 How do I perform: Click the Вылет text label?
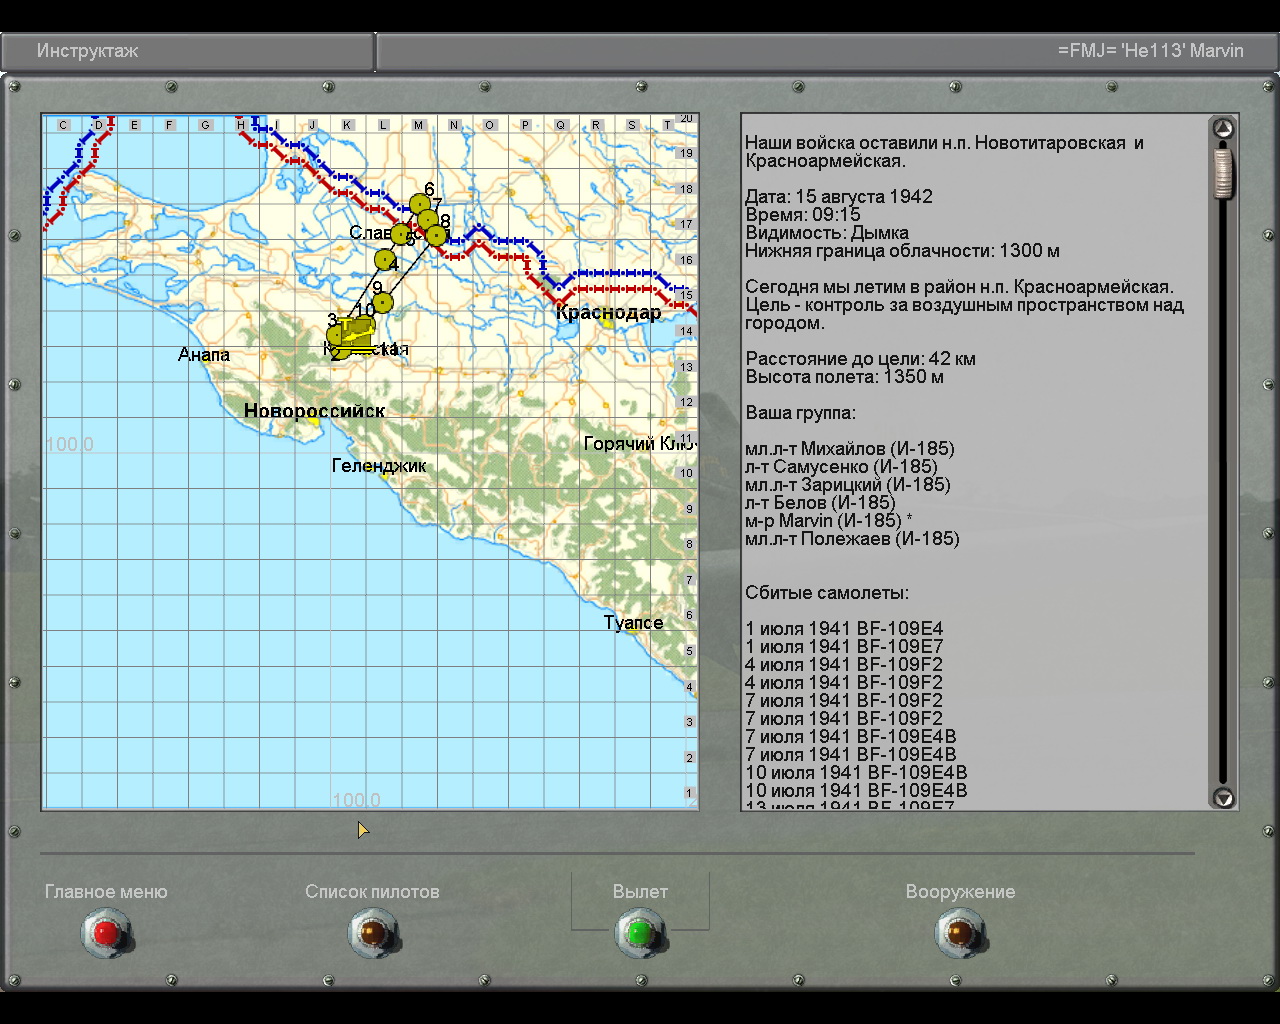[640, 892]
